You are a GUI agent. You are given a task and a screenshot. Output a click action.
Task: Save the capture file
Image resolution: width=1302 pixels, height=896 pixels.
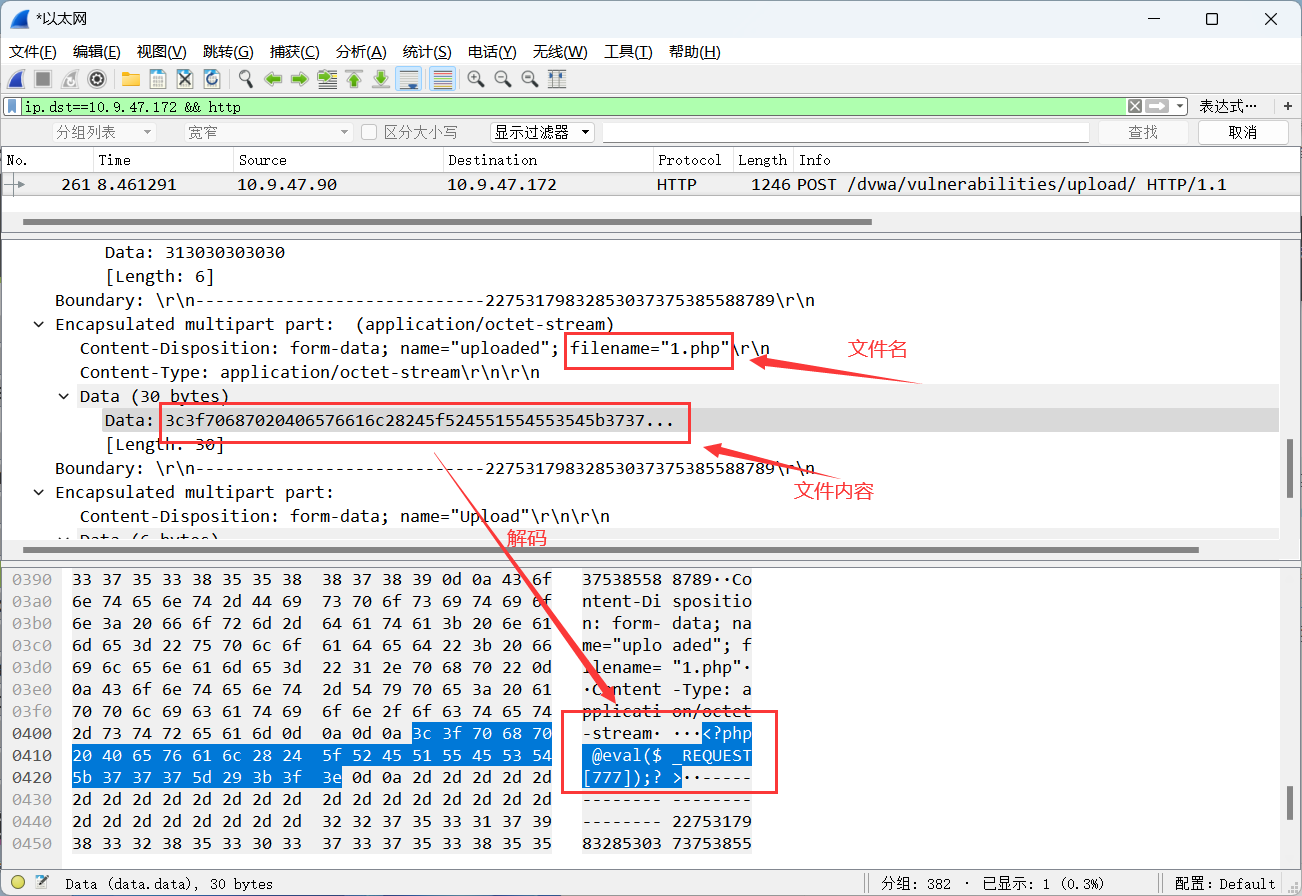point(158,79)
